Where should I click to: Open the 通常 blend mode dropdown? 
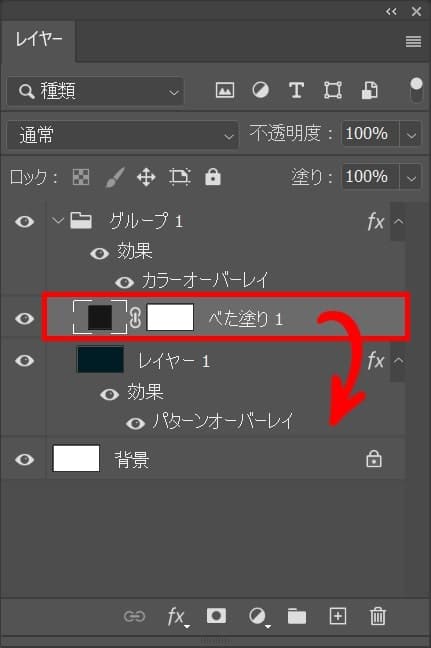[122, 135]
